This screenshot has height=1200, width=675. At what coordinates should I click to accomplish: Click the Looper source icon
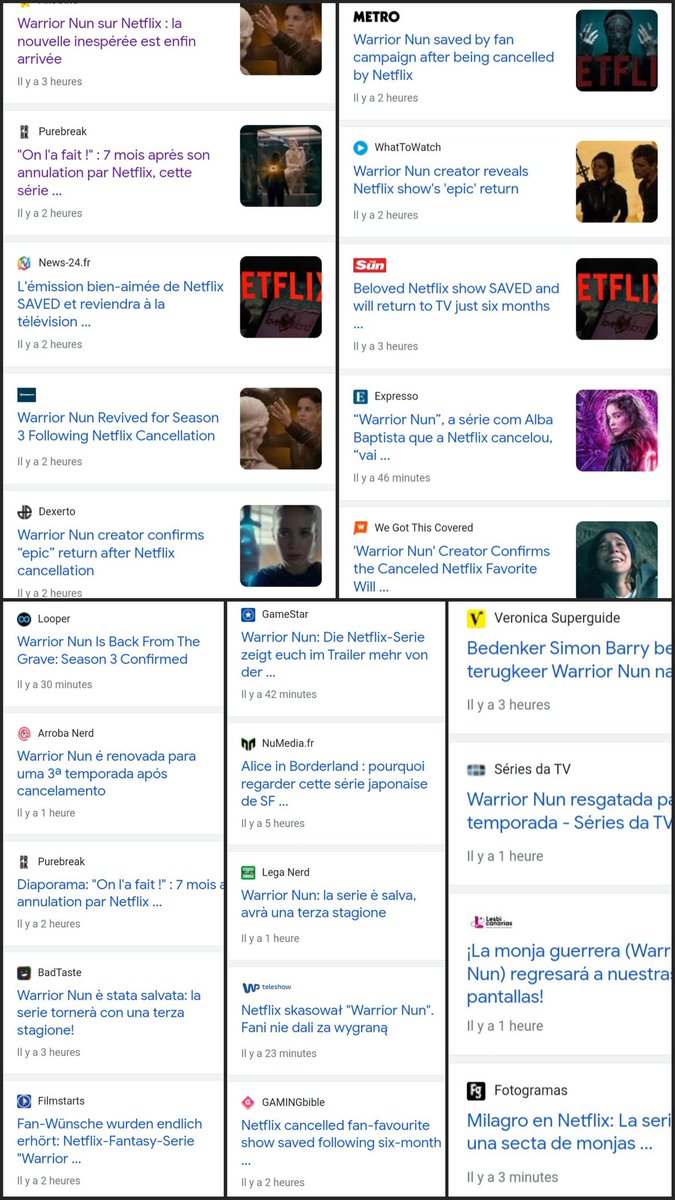click(25, 619)
